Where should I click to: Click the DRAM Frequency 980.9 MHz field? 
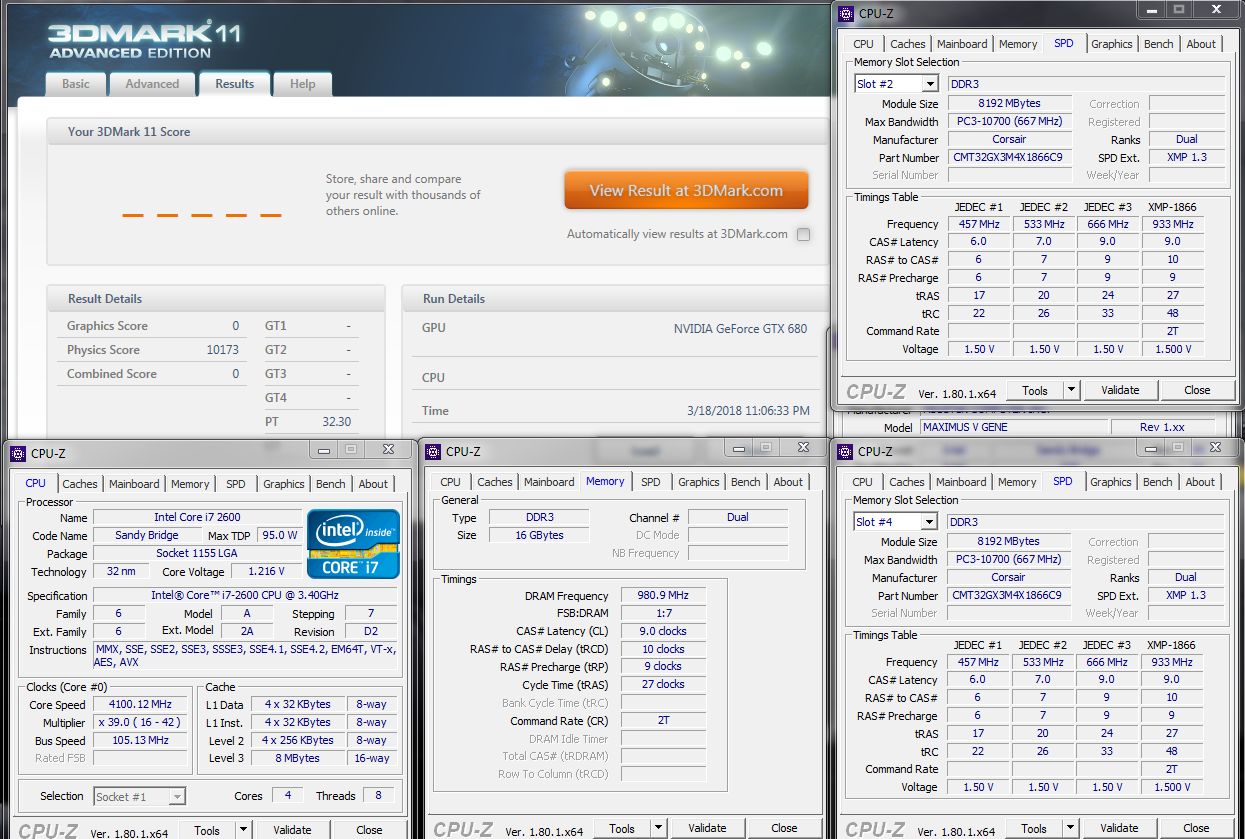coord(663,596)
